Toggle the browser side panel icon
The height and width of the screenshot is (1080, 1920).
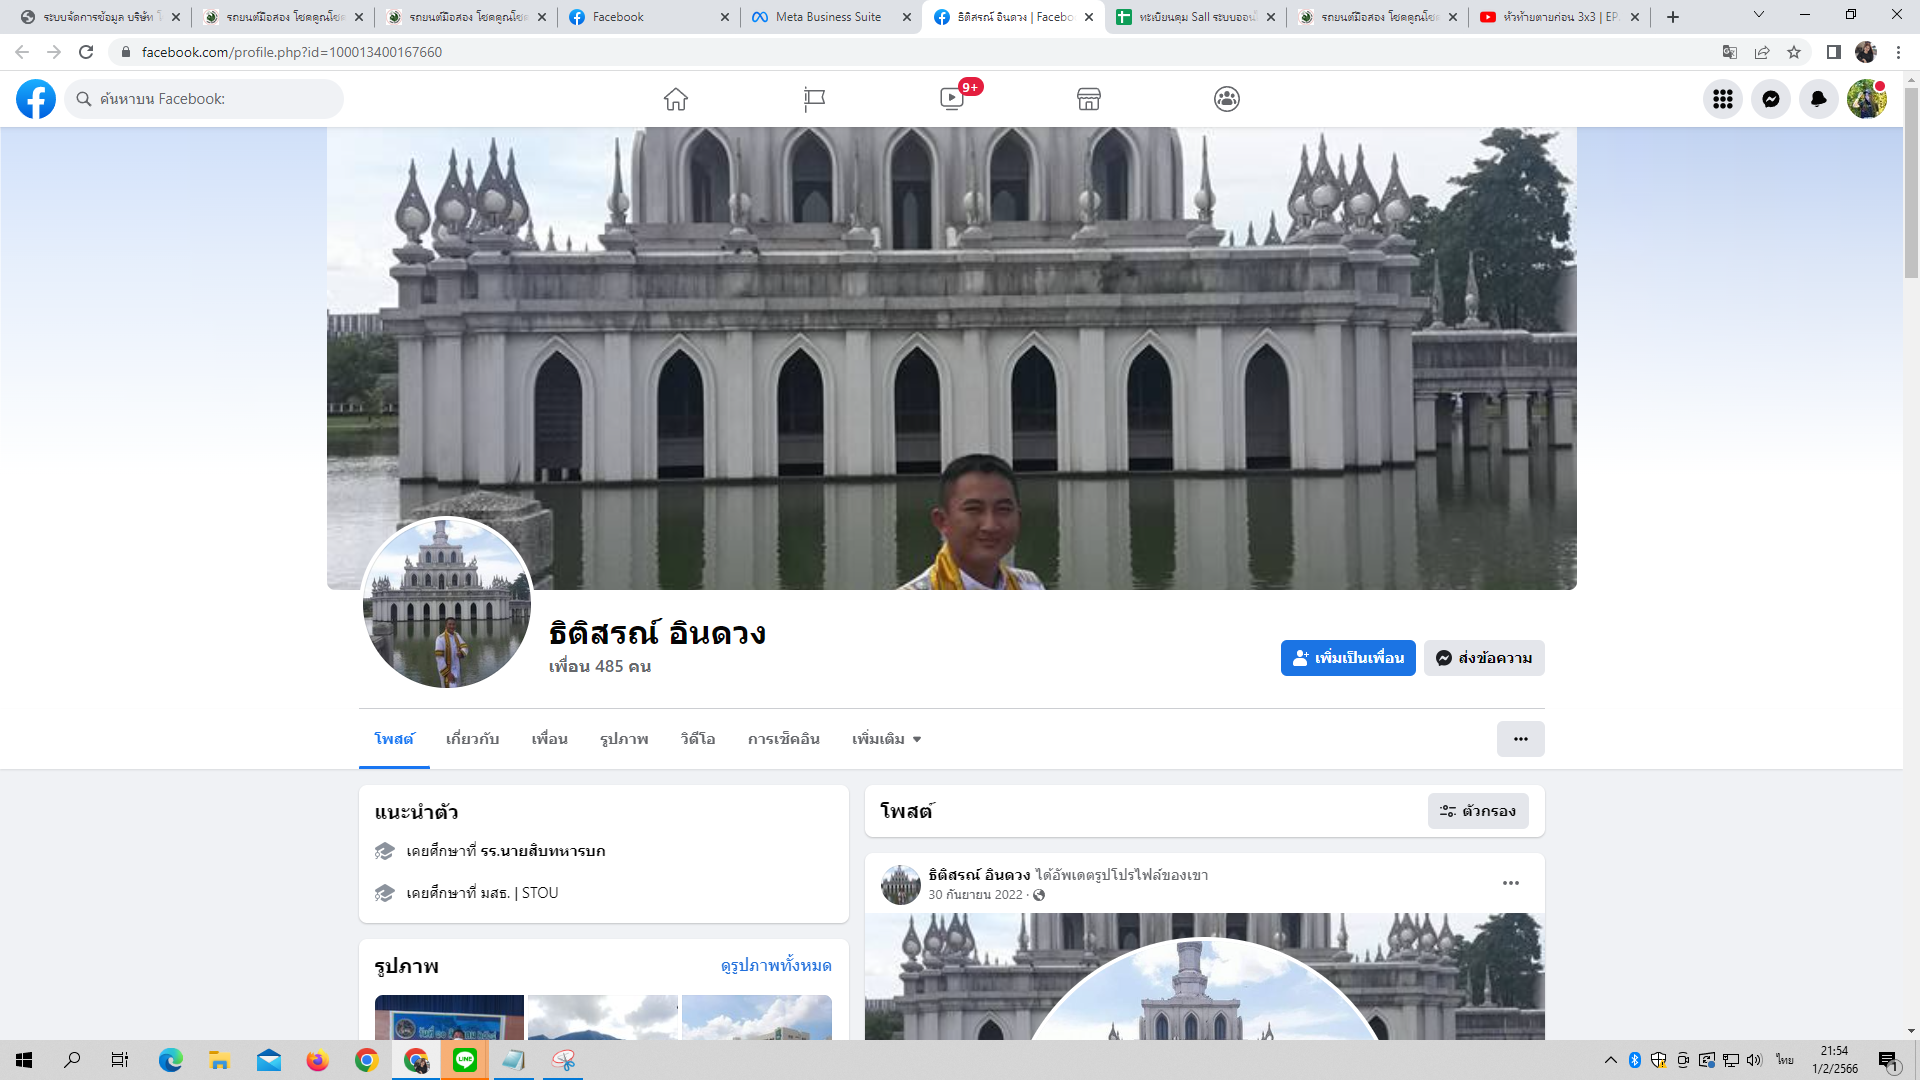tap(1833, 52)
